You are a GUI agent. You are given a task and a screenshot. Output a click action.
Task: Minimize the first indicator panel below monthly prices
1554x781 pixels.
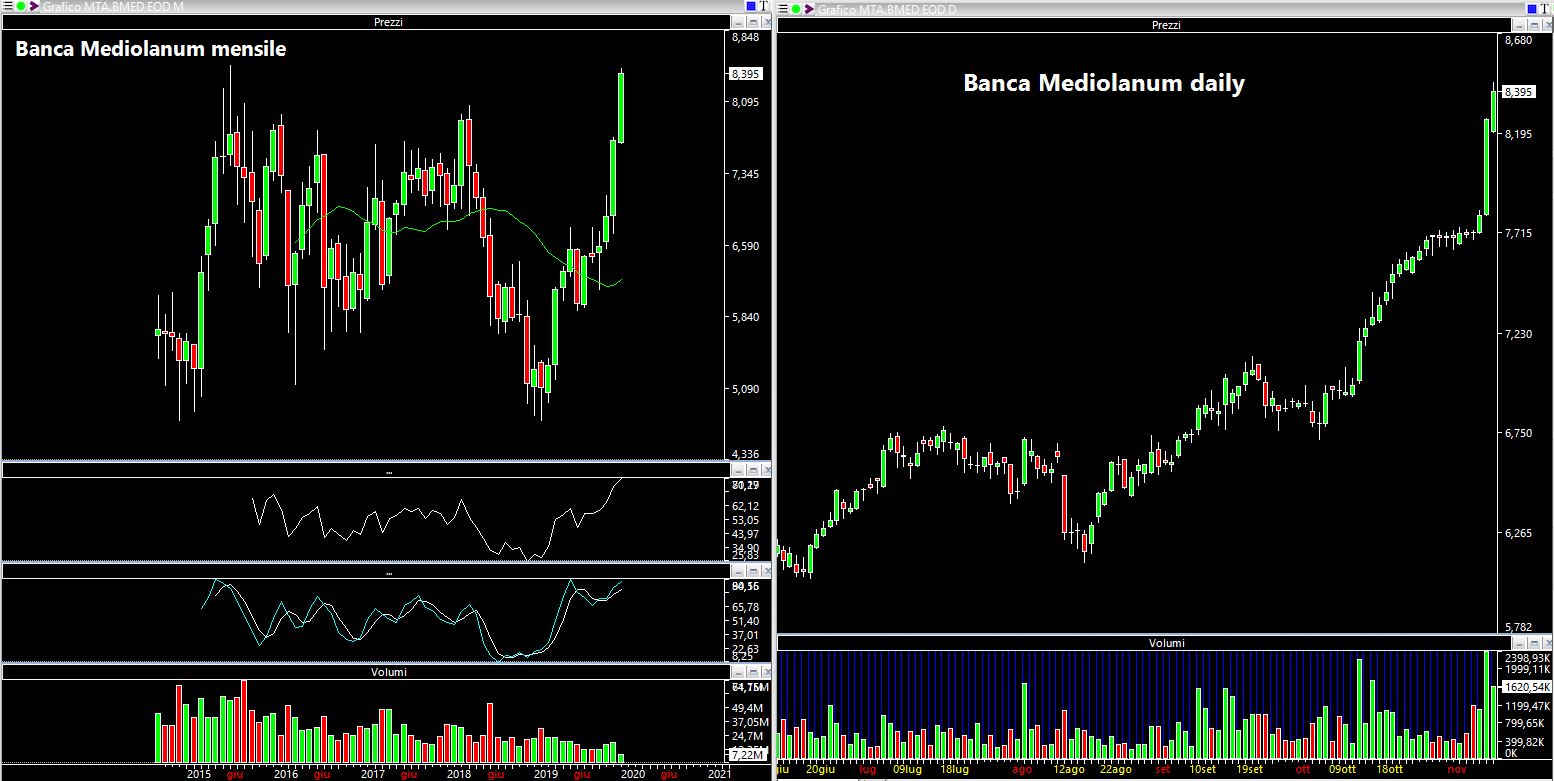click(x=737, y=470)
